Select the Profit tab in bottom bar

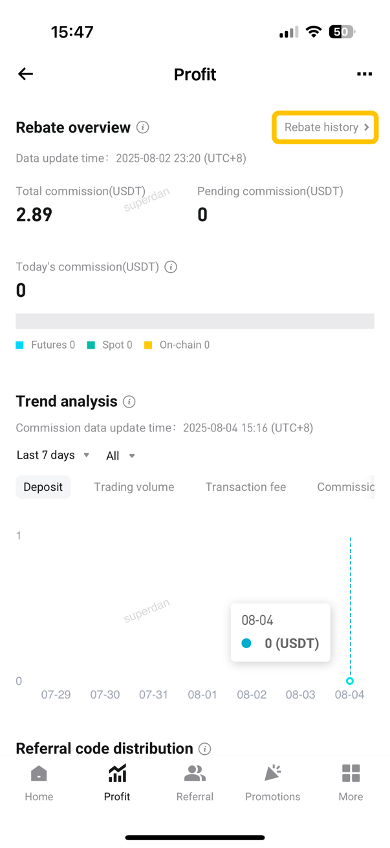click(117, 783)
